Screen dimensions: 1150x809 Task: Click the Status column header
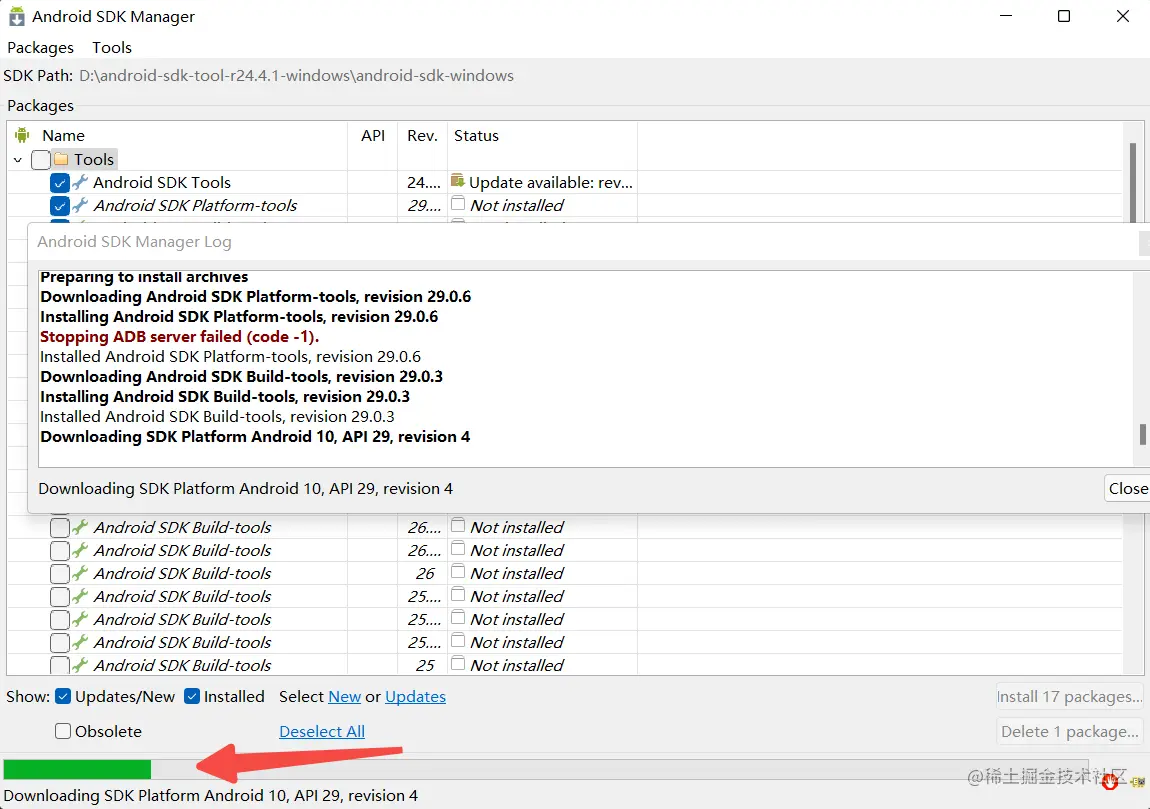click(x=476, y=135)
